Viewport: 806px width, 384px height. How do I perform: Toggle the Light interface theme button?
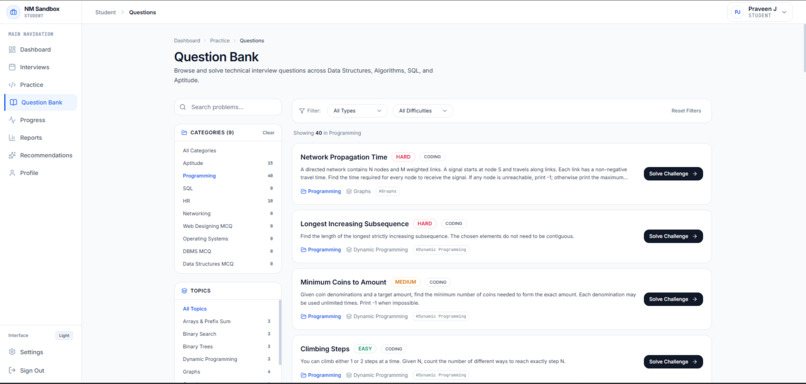[64, 336]
